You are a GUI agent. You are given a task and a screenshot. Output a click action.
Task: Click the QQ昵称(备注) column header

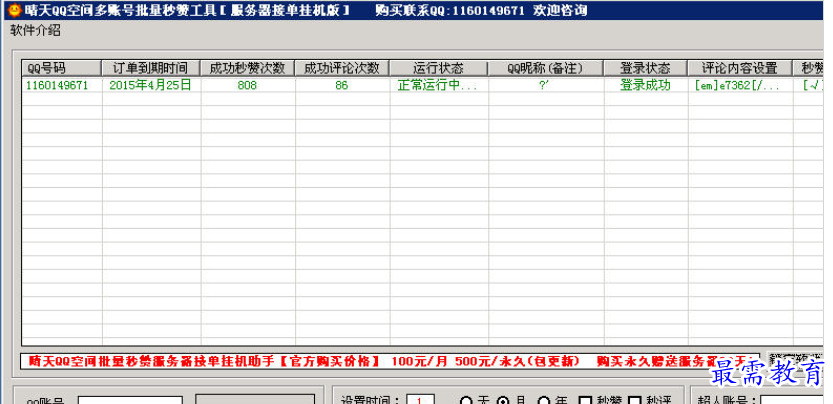coord(546,68)
